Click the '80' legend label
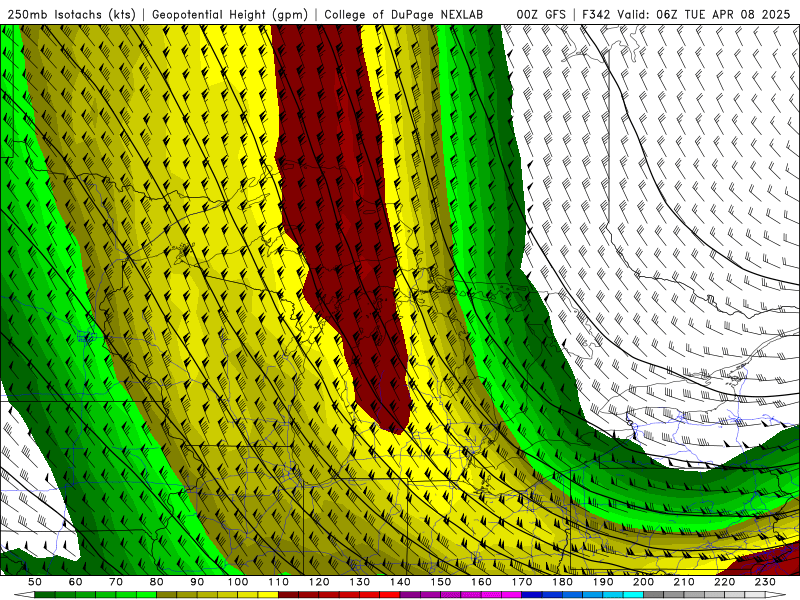This screenshot has height=600, width=800. click(x=156, y=582)
